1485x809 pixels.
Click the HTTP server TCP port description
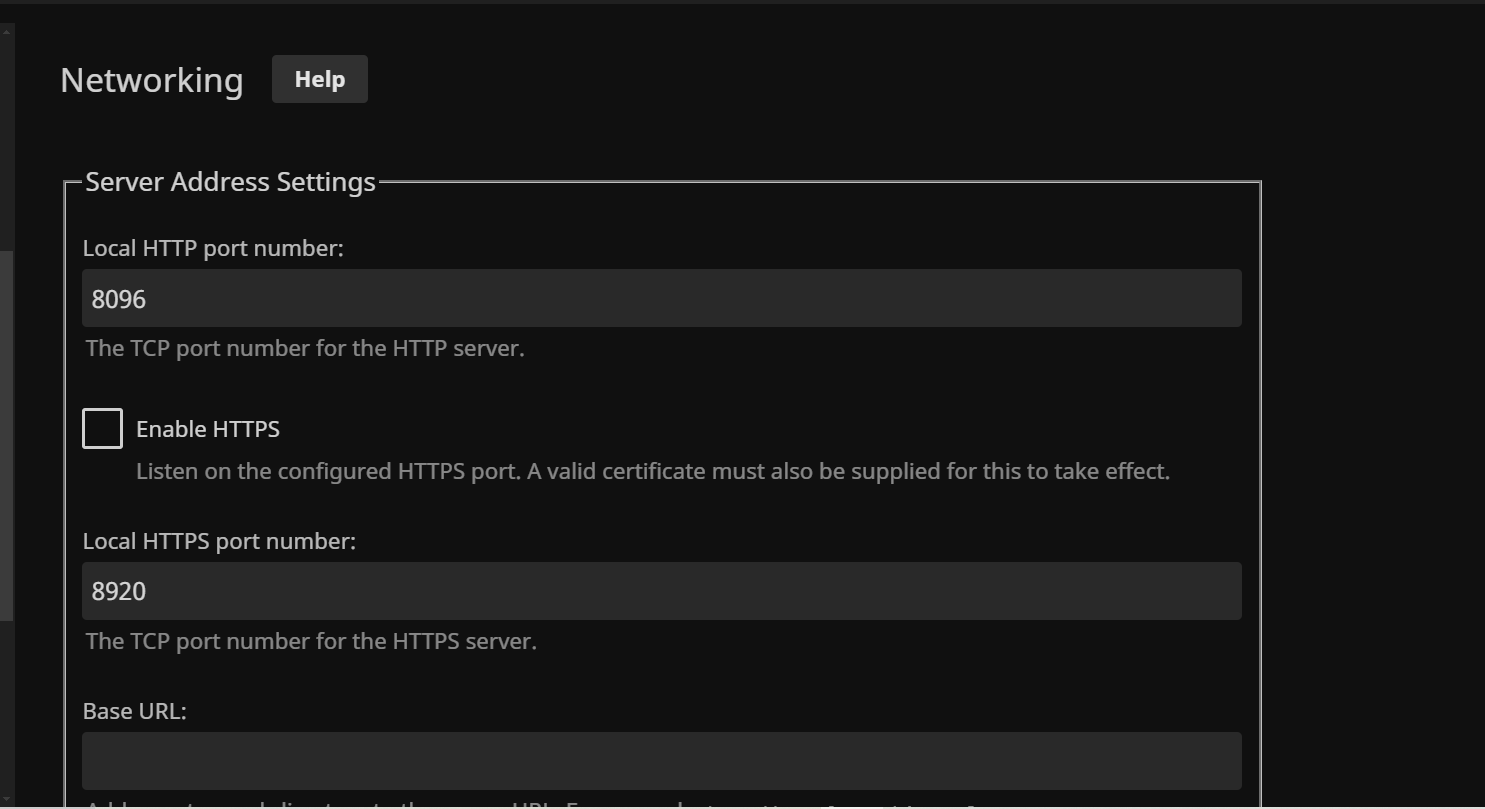click(x=305, y=349)
